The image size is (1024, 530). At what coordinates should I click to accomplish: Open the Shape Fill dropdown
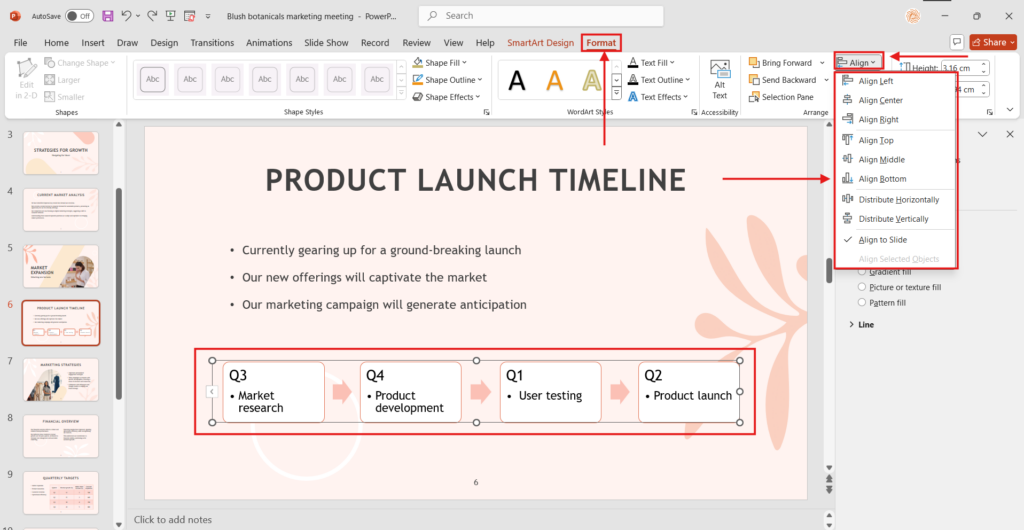pyautogui.click(x=447, y=63)
